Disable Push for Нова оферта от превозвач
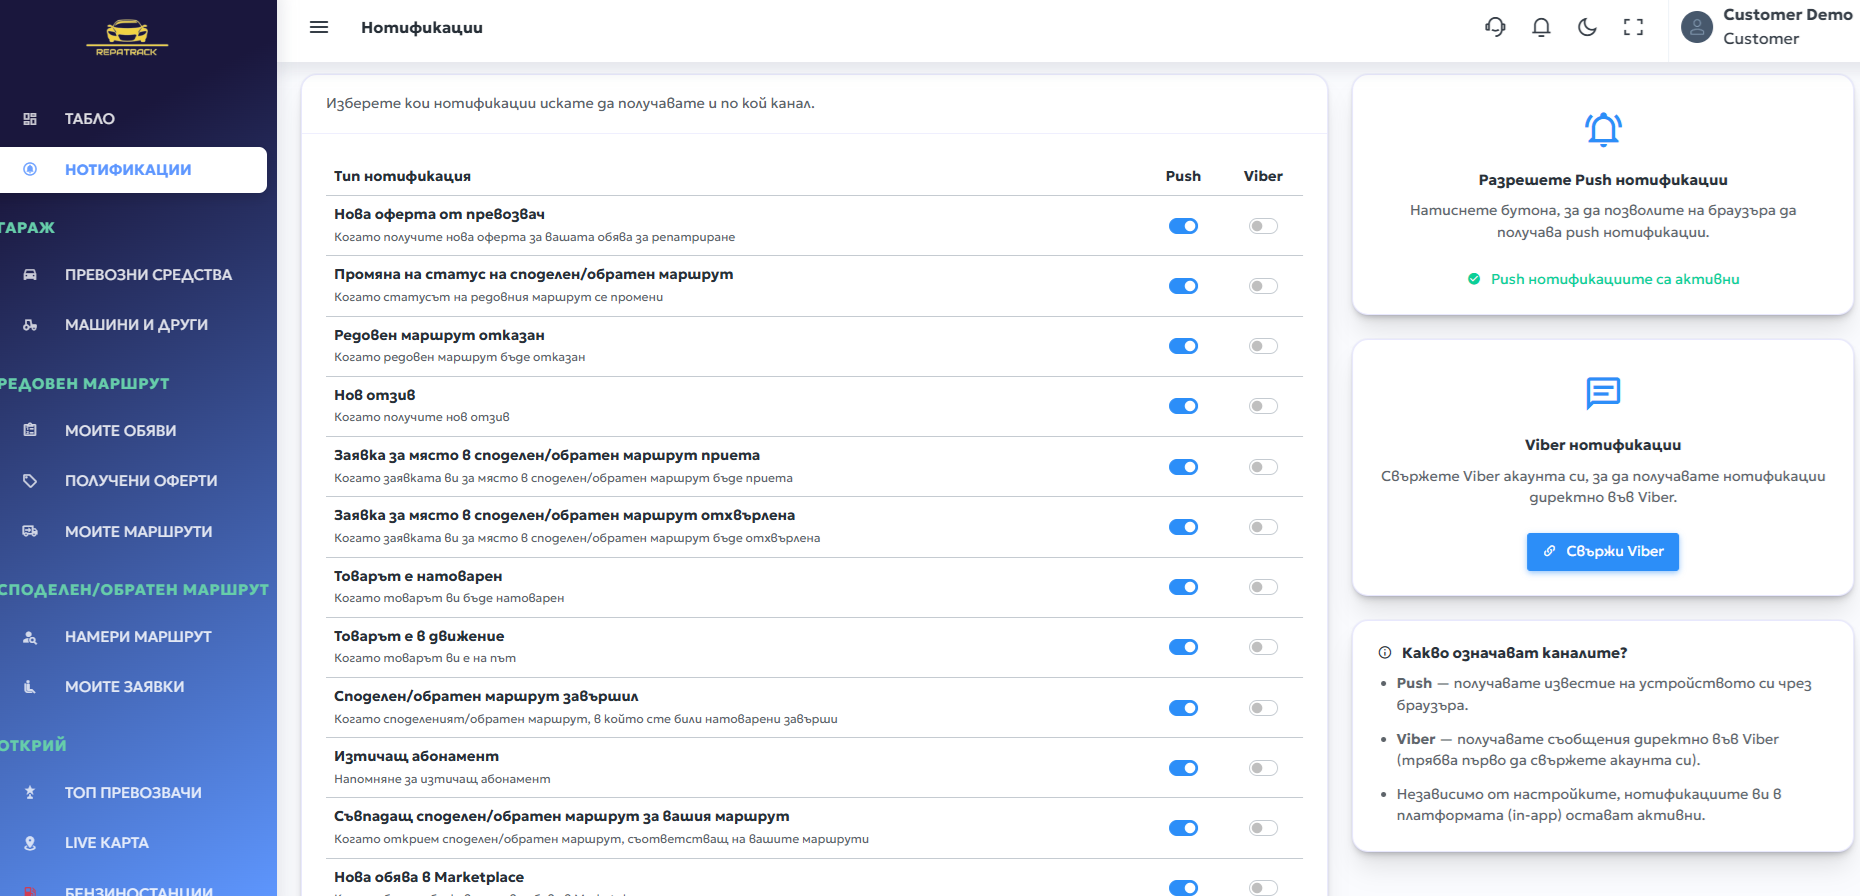 (x=1183, y=226)
